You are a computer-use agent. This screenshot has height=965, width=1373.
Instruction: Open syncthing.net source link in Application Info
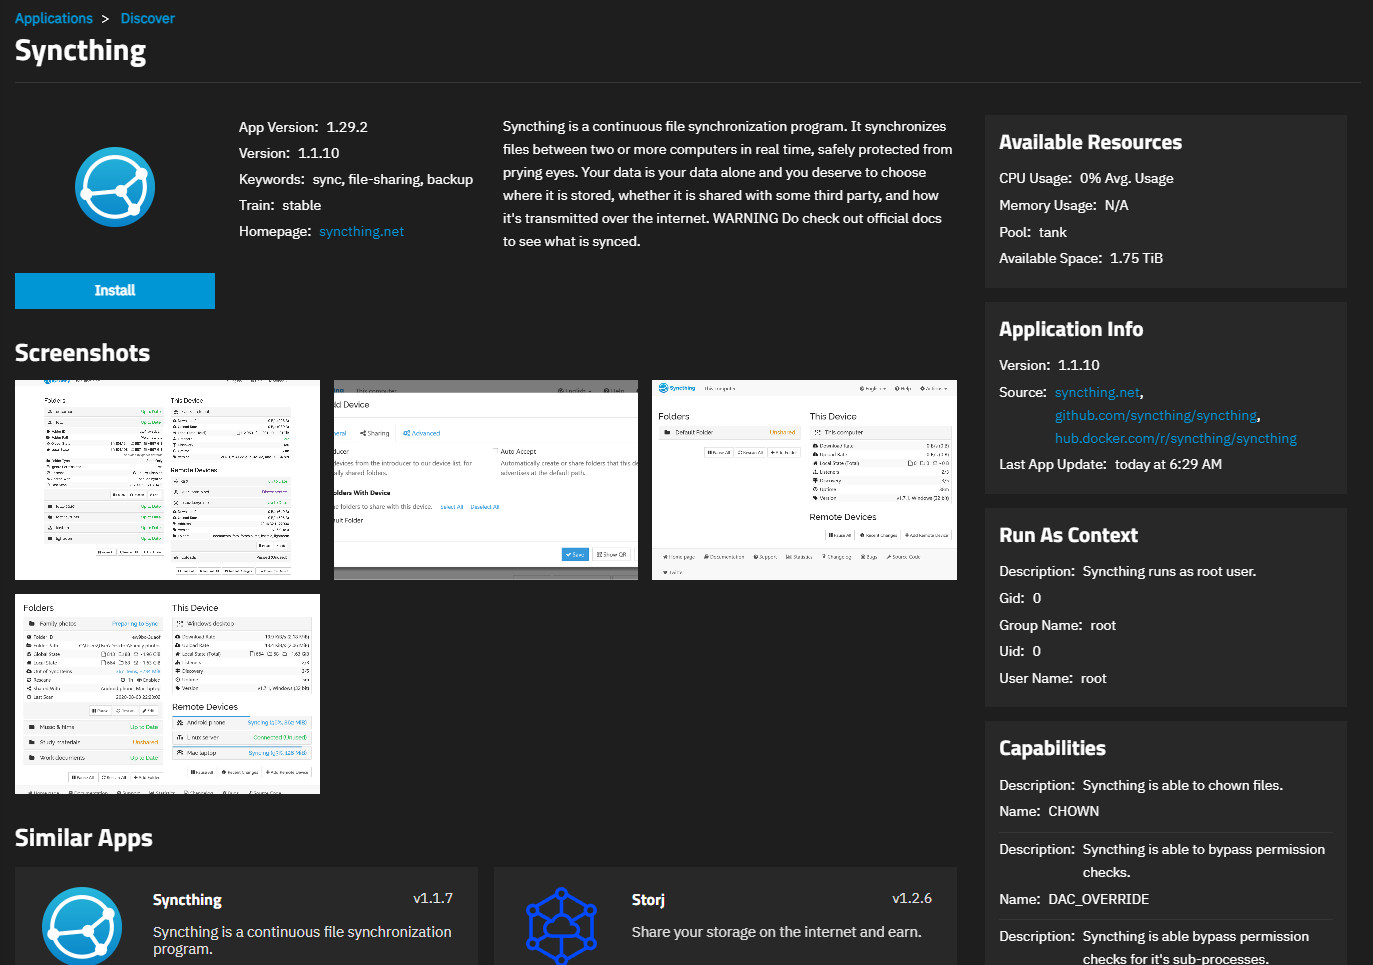1097,393
